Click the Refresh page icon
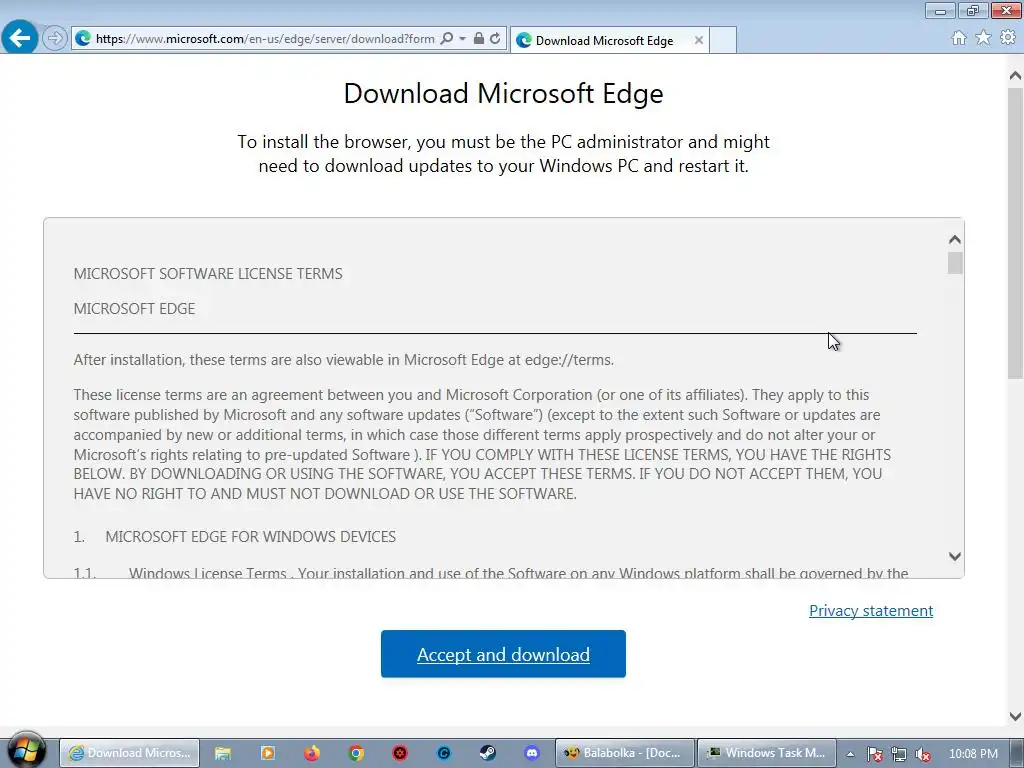The image size is (1024, 768). click(x=495, y=39)
